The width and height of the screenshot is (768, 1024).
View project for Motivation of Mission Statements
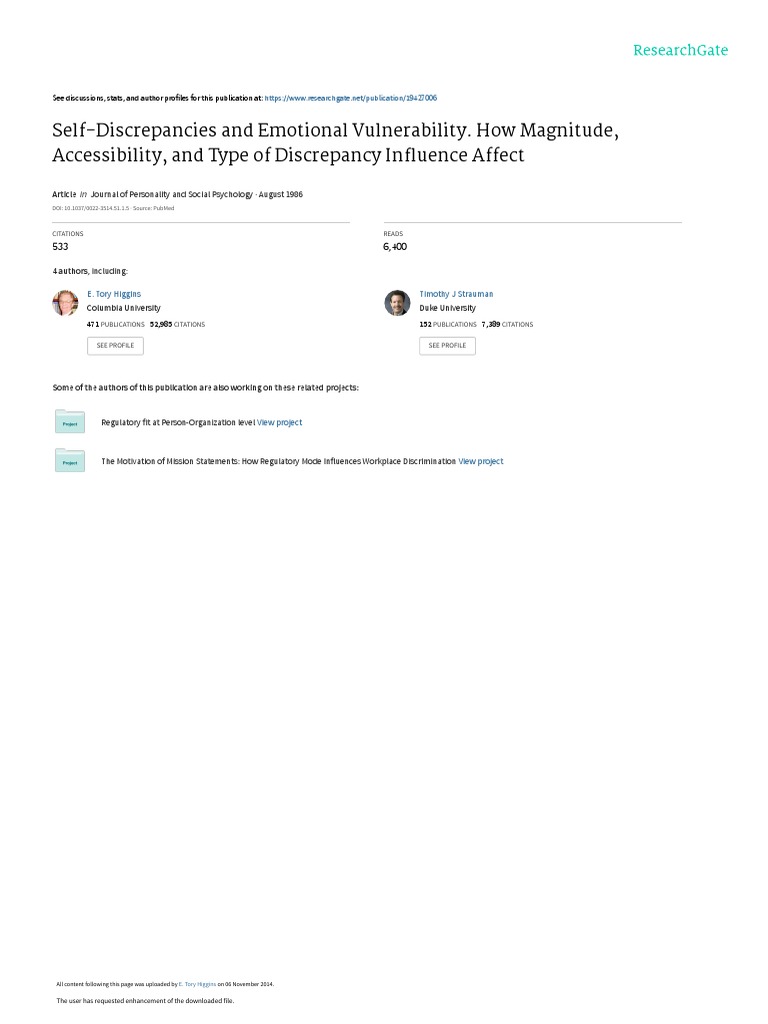[x=481, y=461]
